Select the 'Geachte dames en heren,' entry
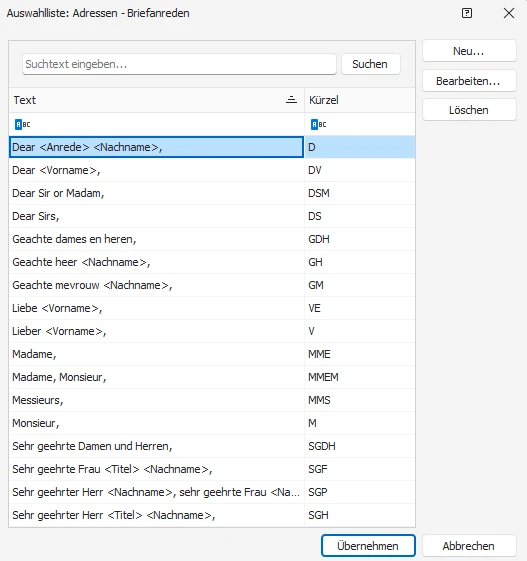Screen dimensions: 527x561 click(x=212, y=239)
